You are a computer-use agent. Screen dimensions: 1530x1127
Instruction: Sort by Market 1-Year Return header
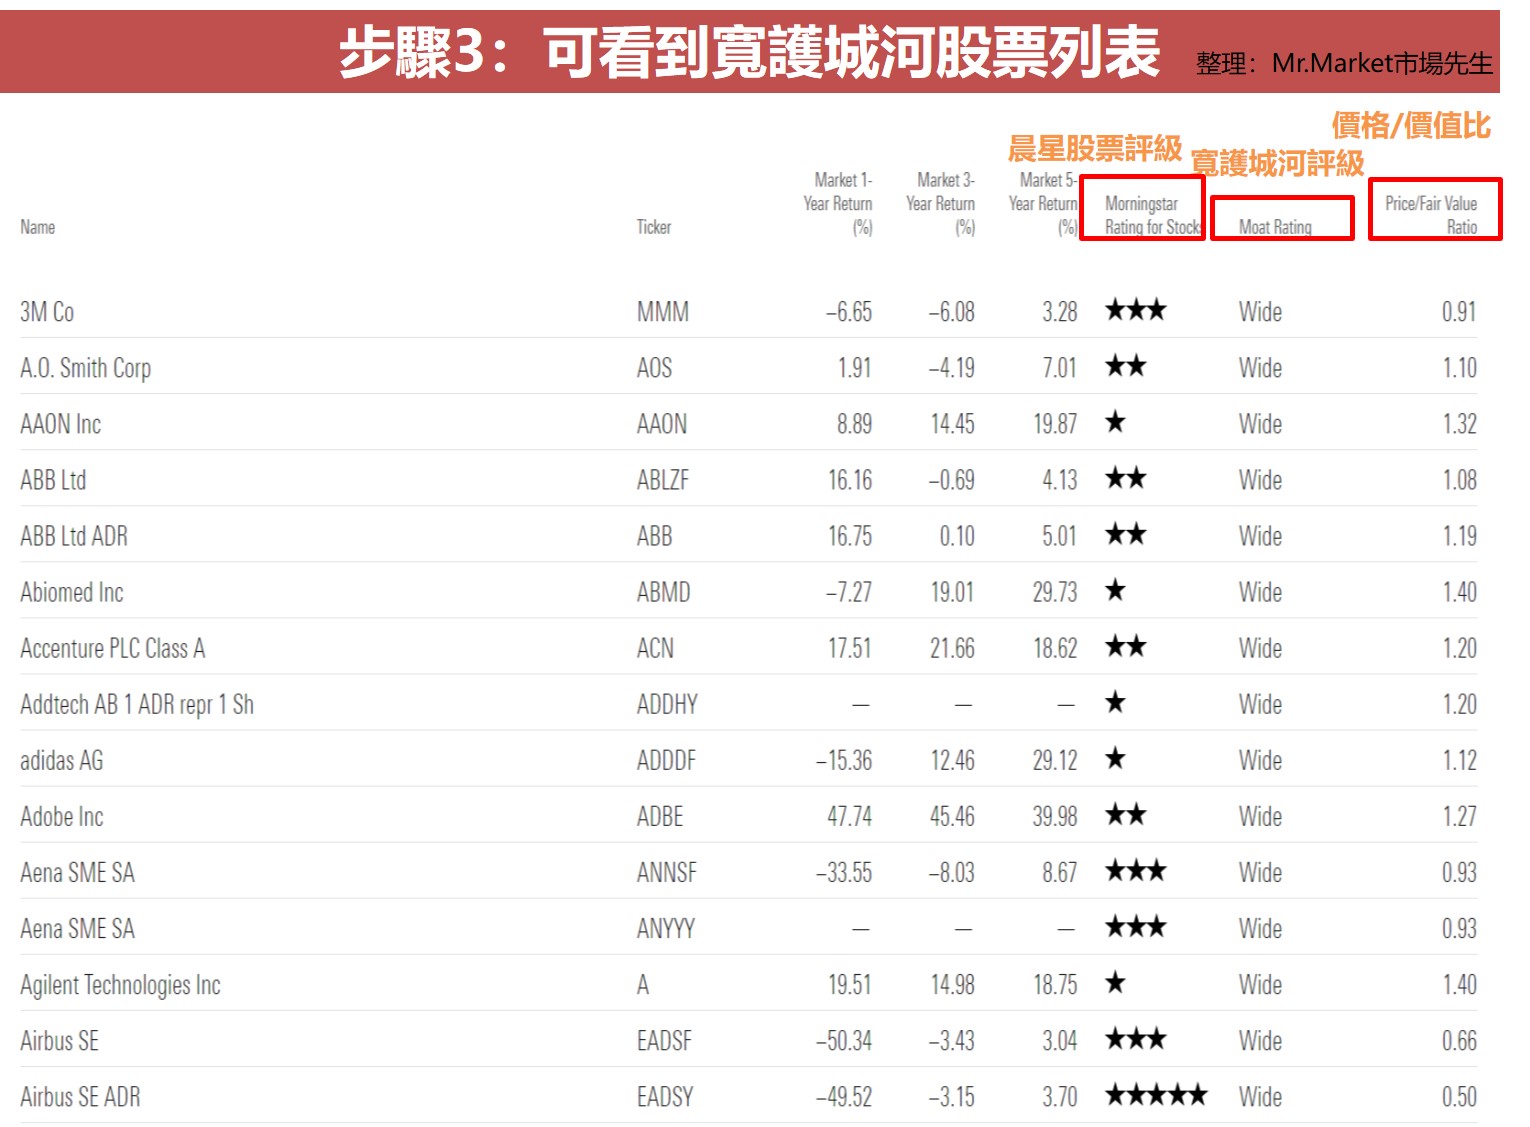(838, 203)
